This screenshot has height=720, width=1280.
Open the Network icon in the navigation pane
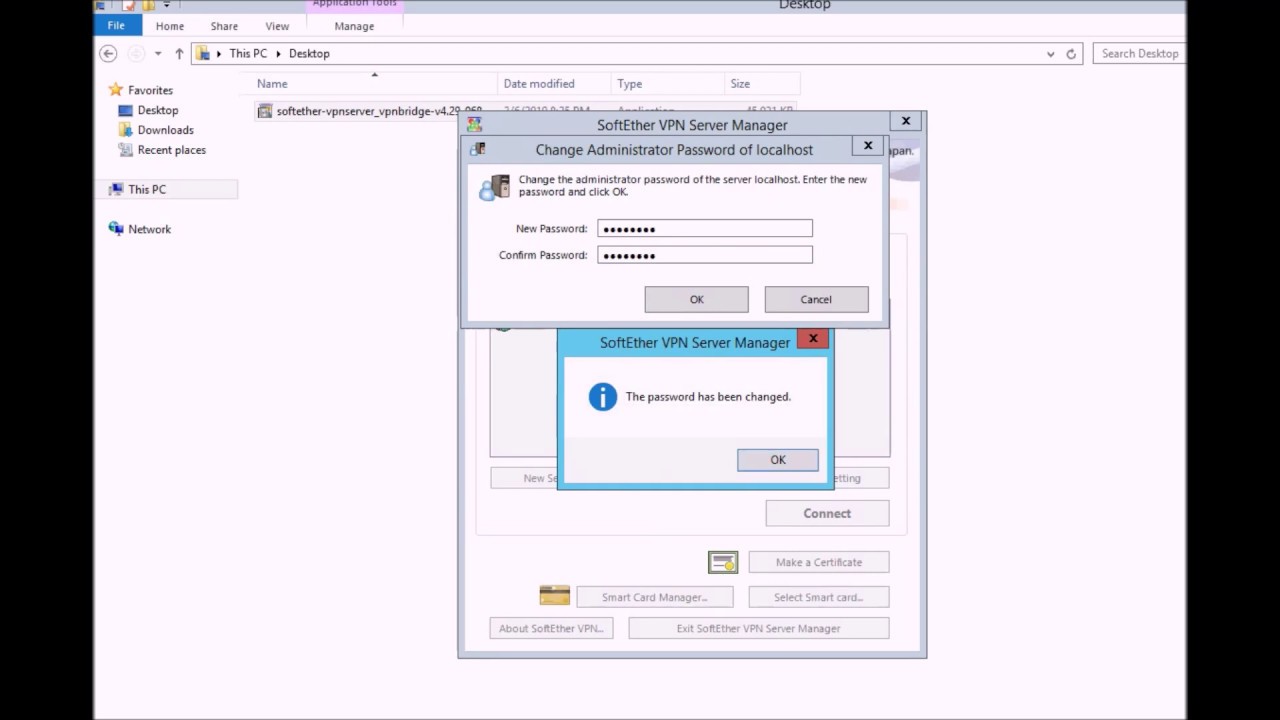pos(116,229)
